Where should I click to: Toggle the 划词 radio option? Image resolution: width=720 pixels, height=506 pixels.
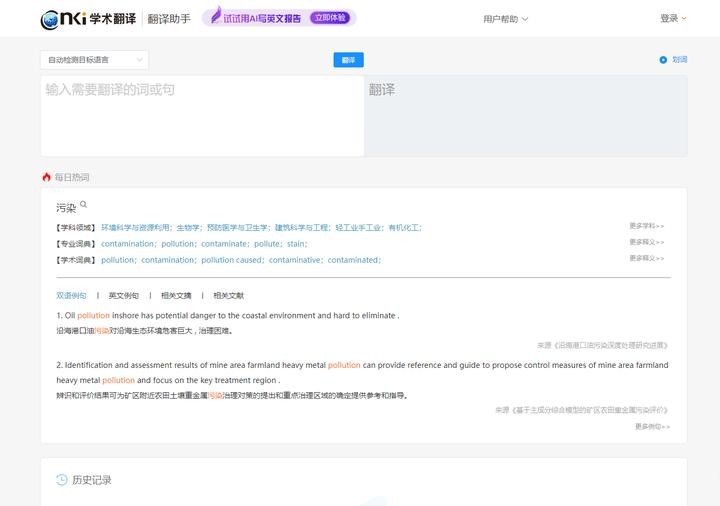pos(663,60)
